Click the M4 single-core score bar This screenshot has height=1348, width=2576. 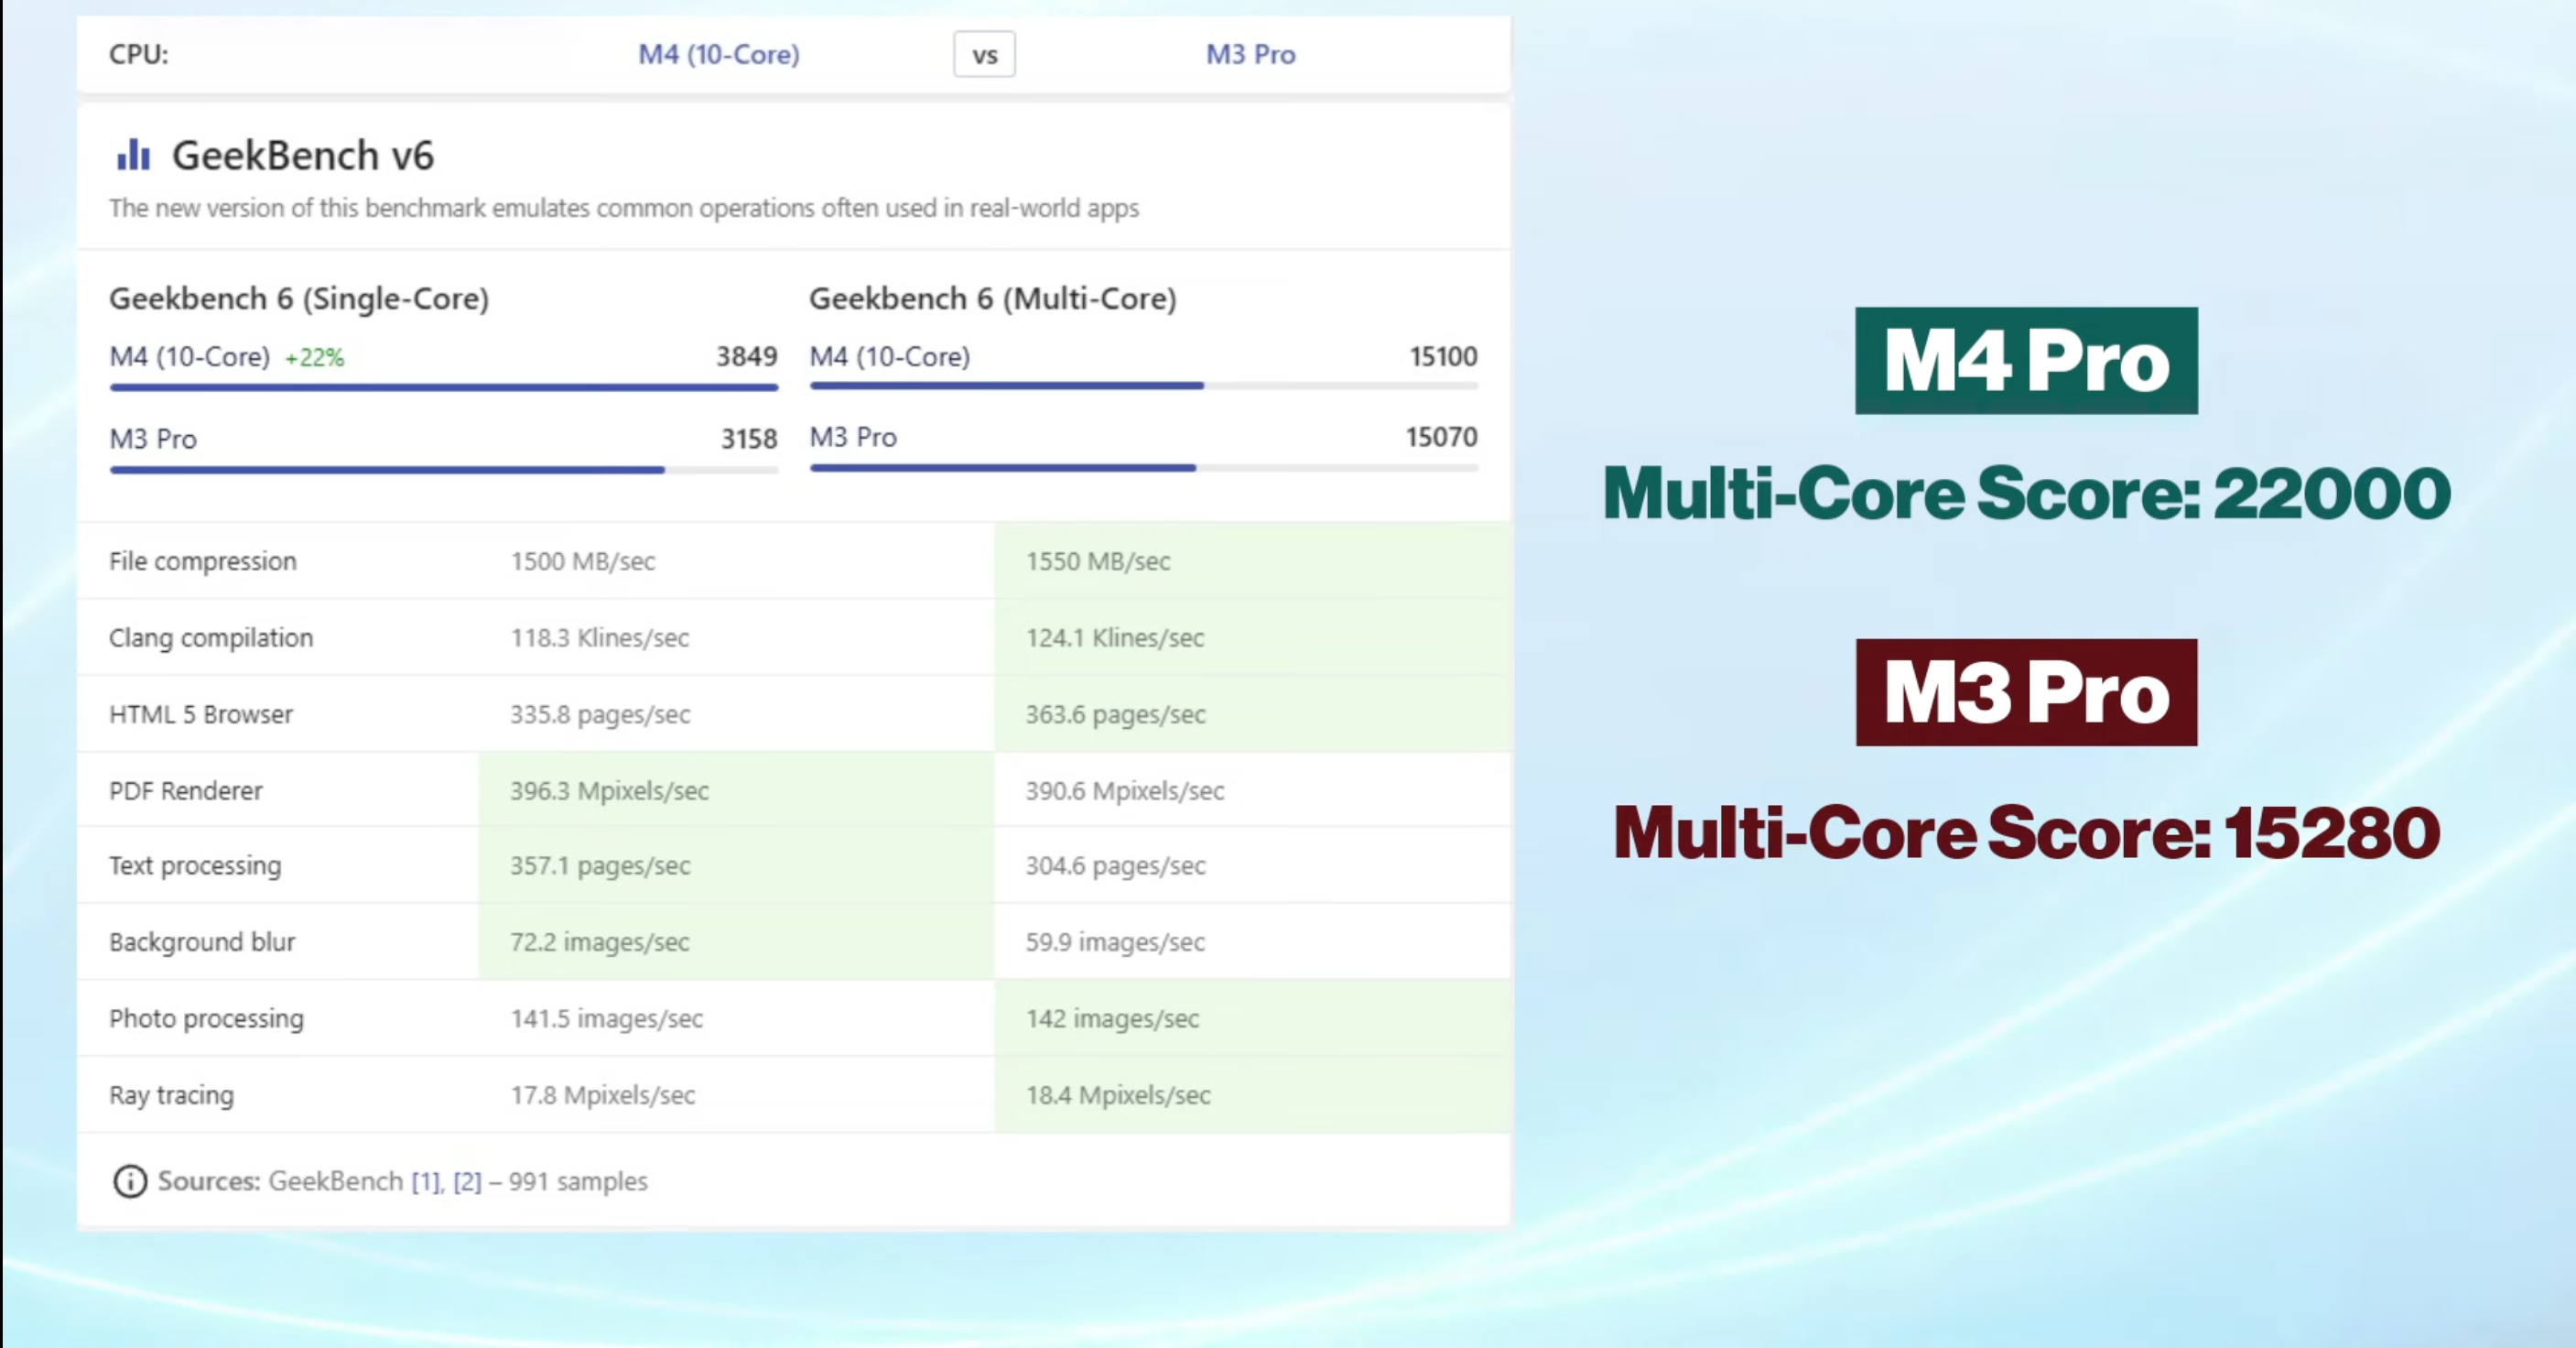click(x=443, y=387)
